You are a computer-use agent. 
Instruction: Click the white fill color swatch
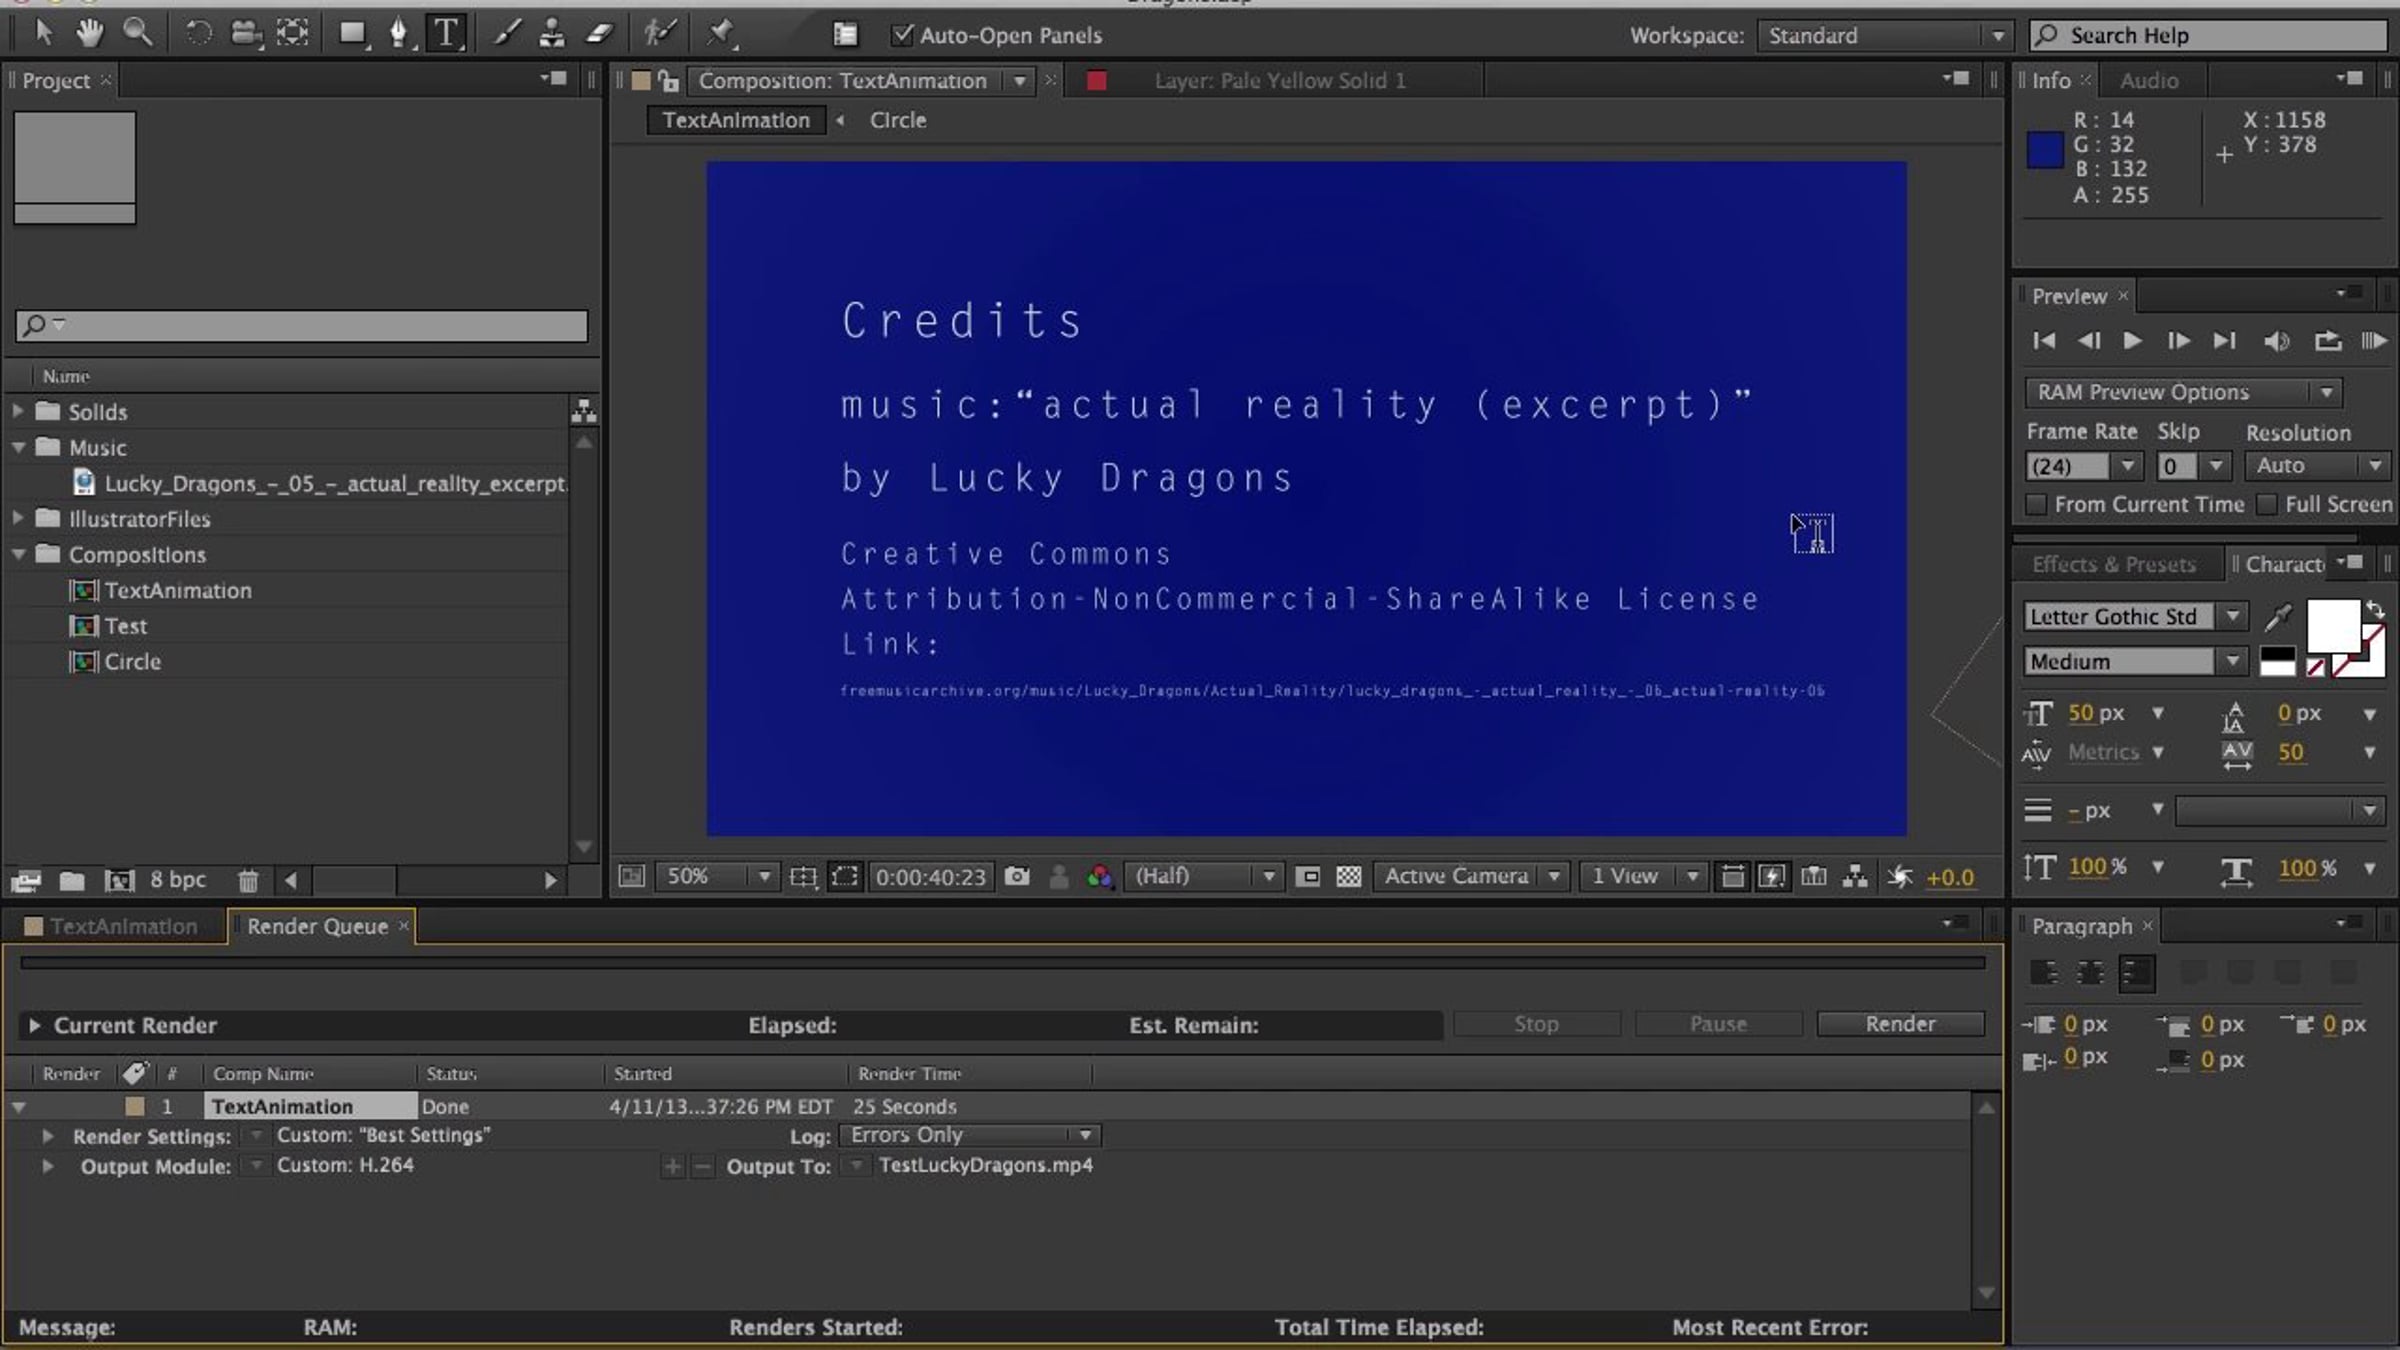click(2332, 626)
